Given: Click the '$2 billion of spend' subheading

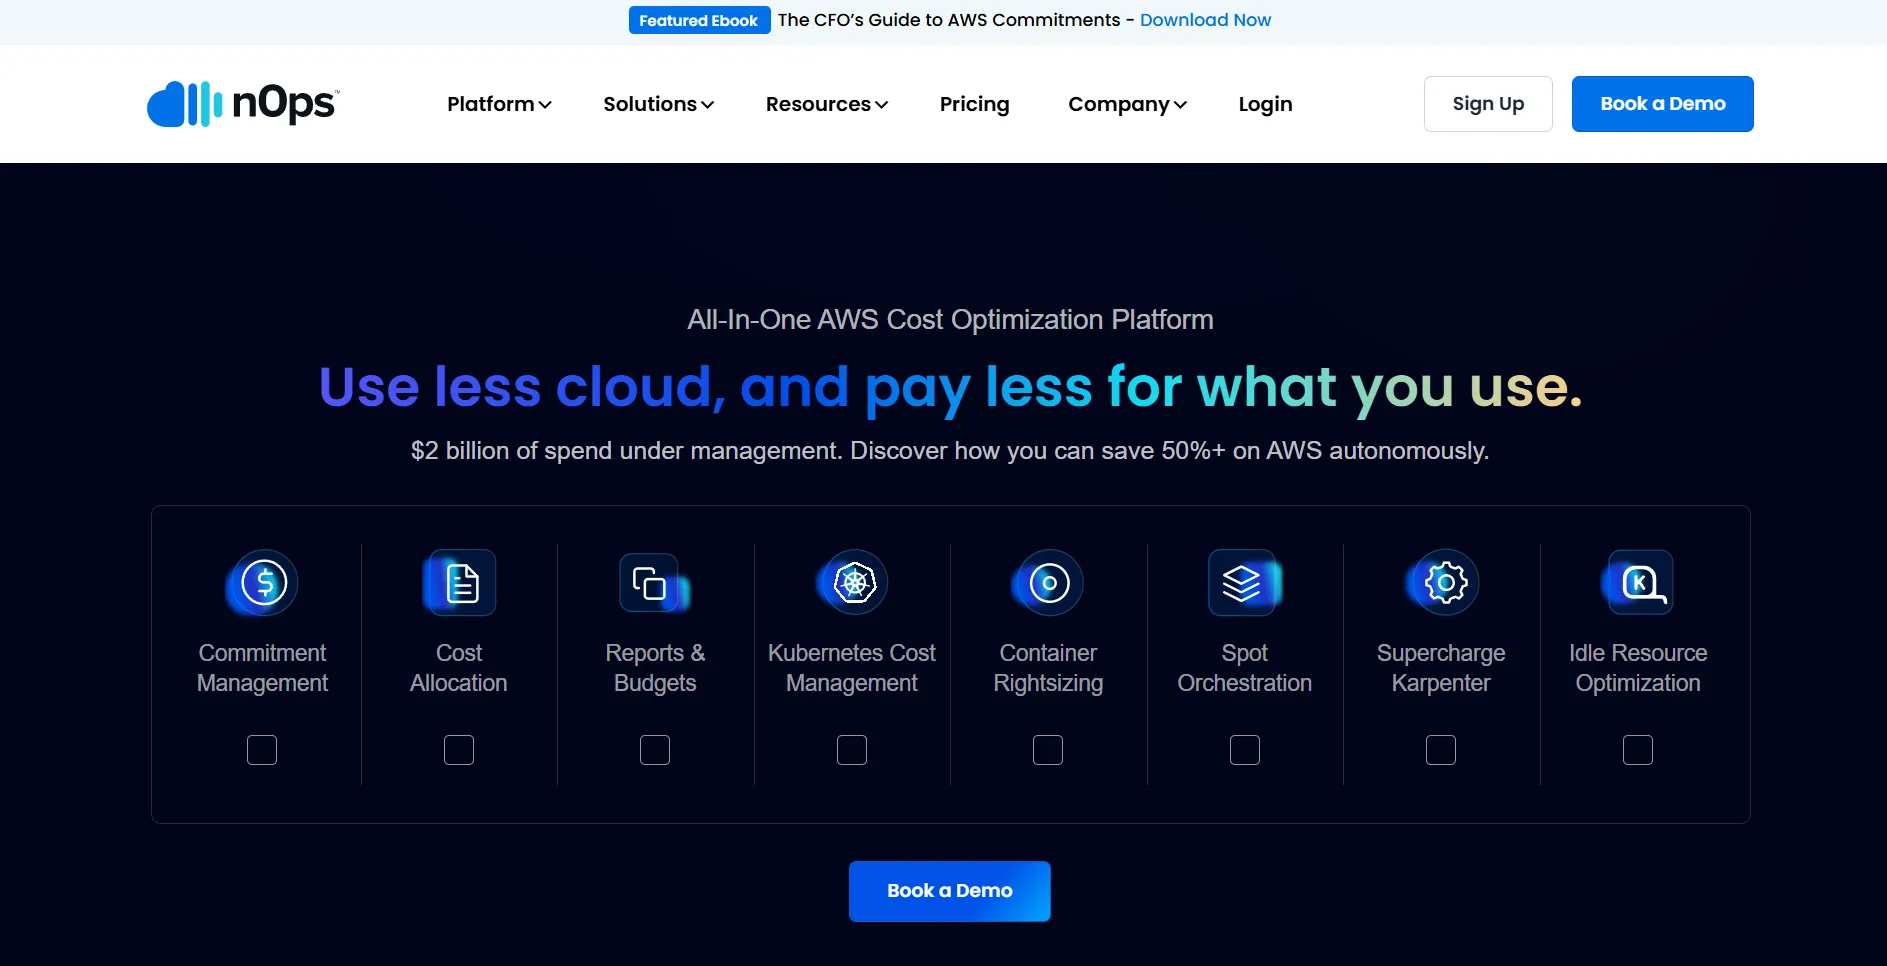Looking at the screenshot, I should click(x=950, y=451).
